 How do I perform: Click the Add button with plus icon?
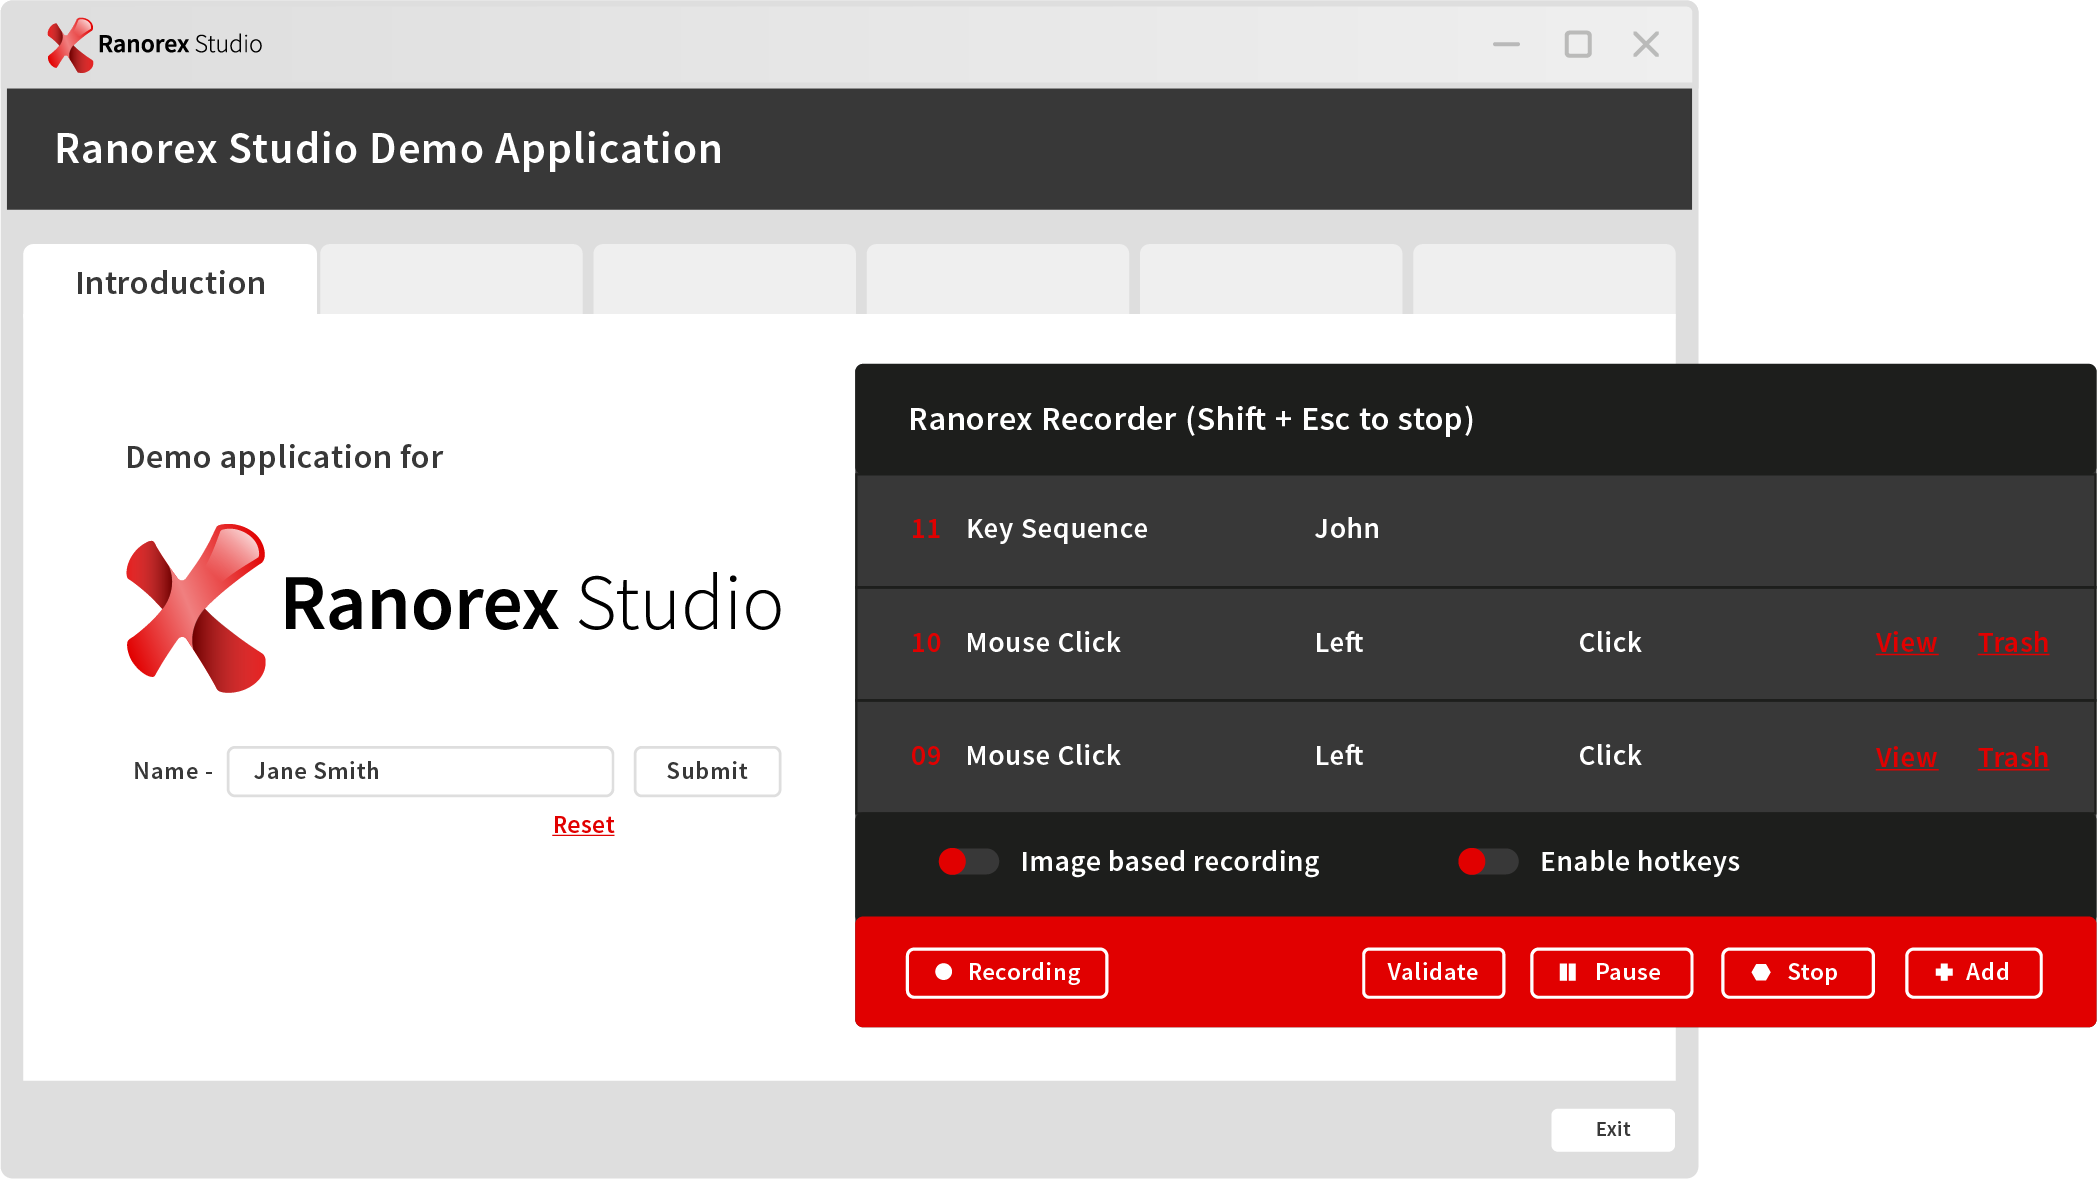tap(1973, 973)
